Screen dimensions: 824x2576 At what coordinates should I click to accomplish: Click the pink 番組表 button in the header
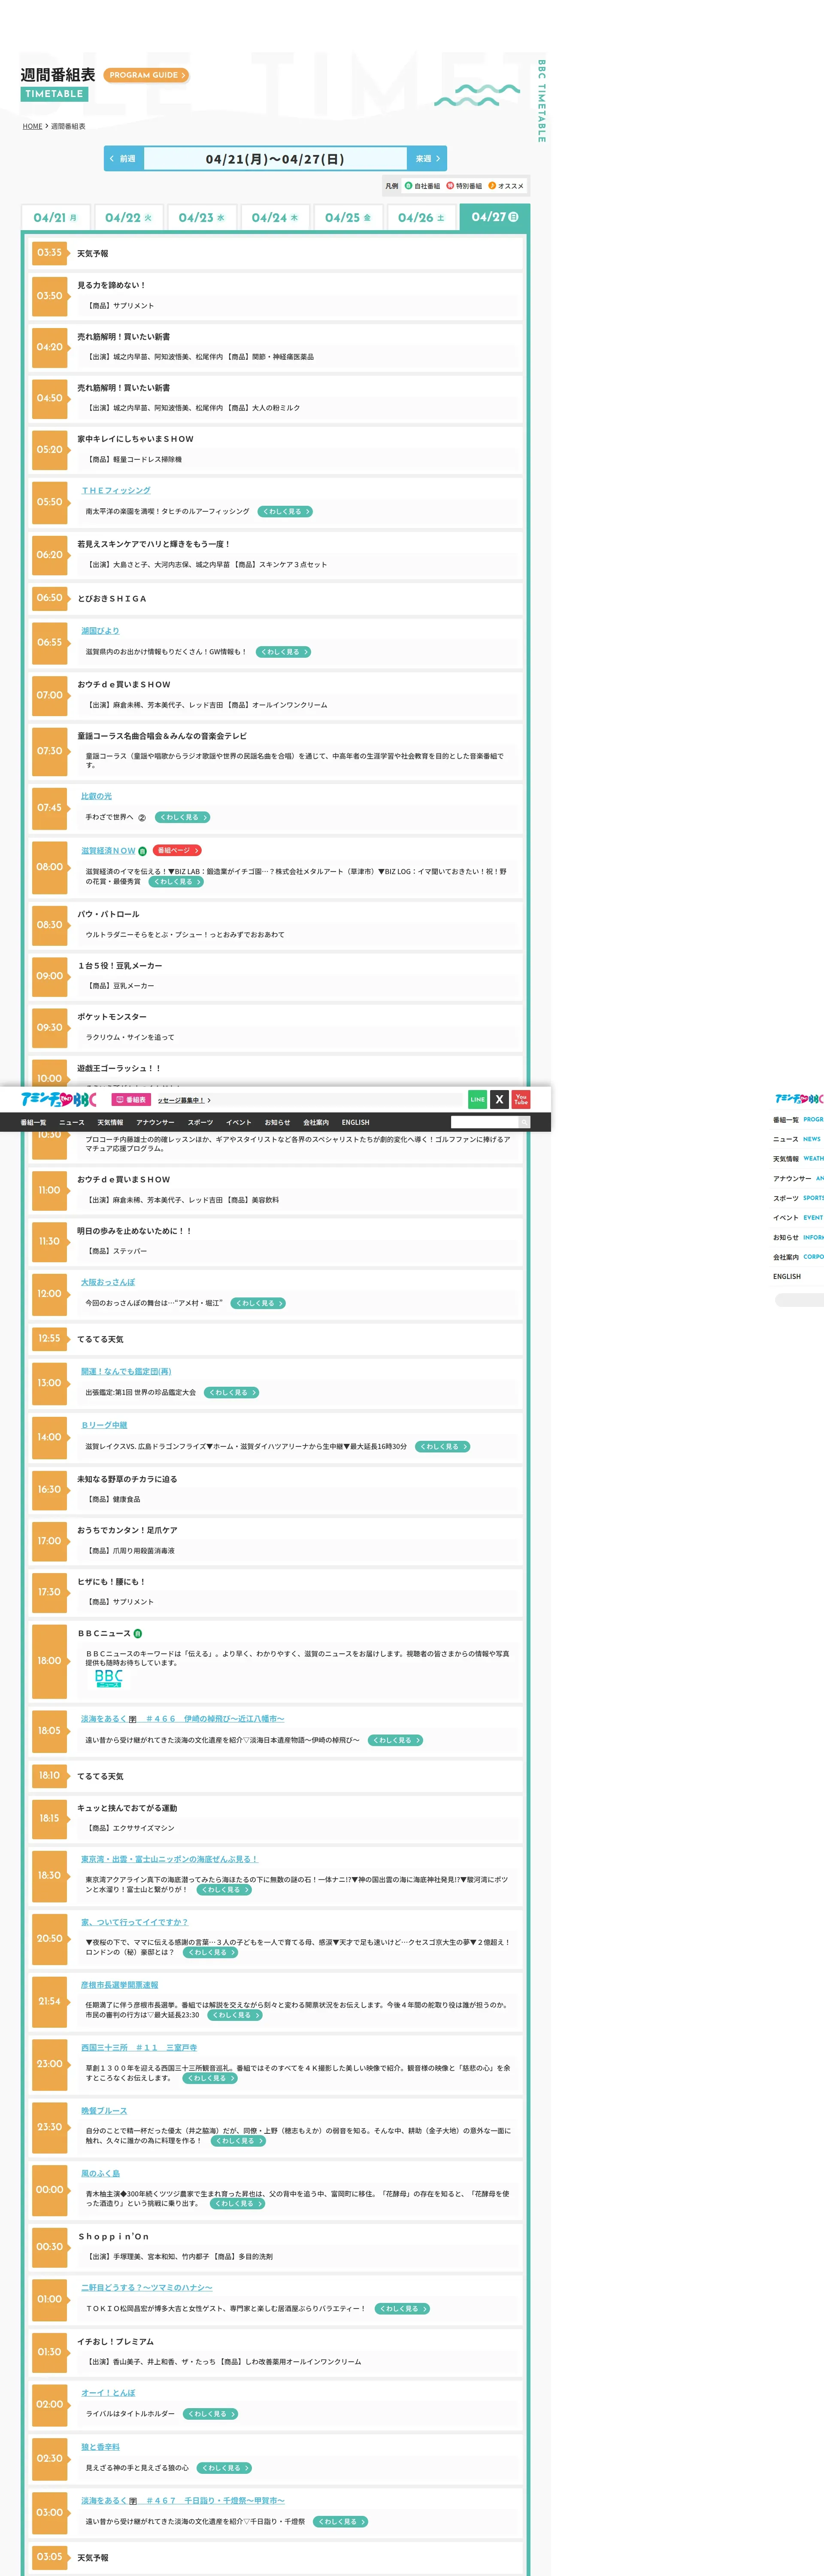[x=130, y=1100]
